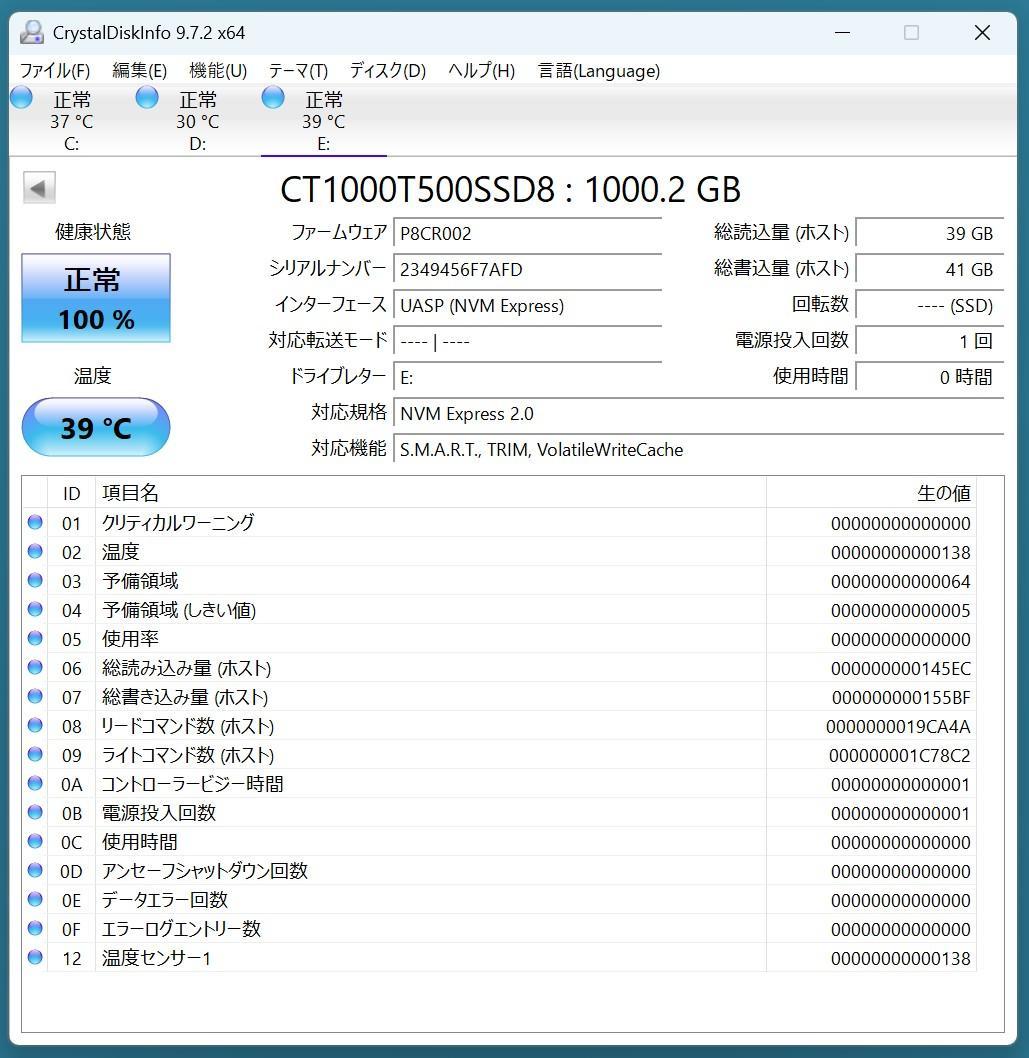The height and width of the screenshot is (1058, 1029).
Task: Click the D: drive health status indicator
Action: coord(146,96)
